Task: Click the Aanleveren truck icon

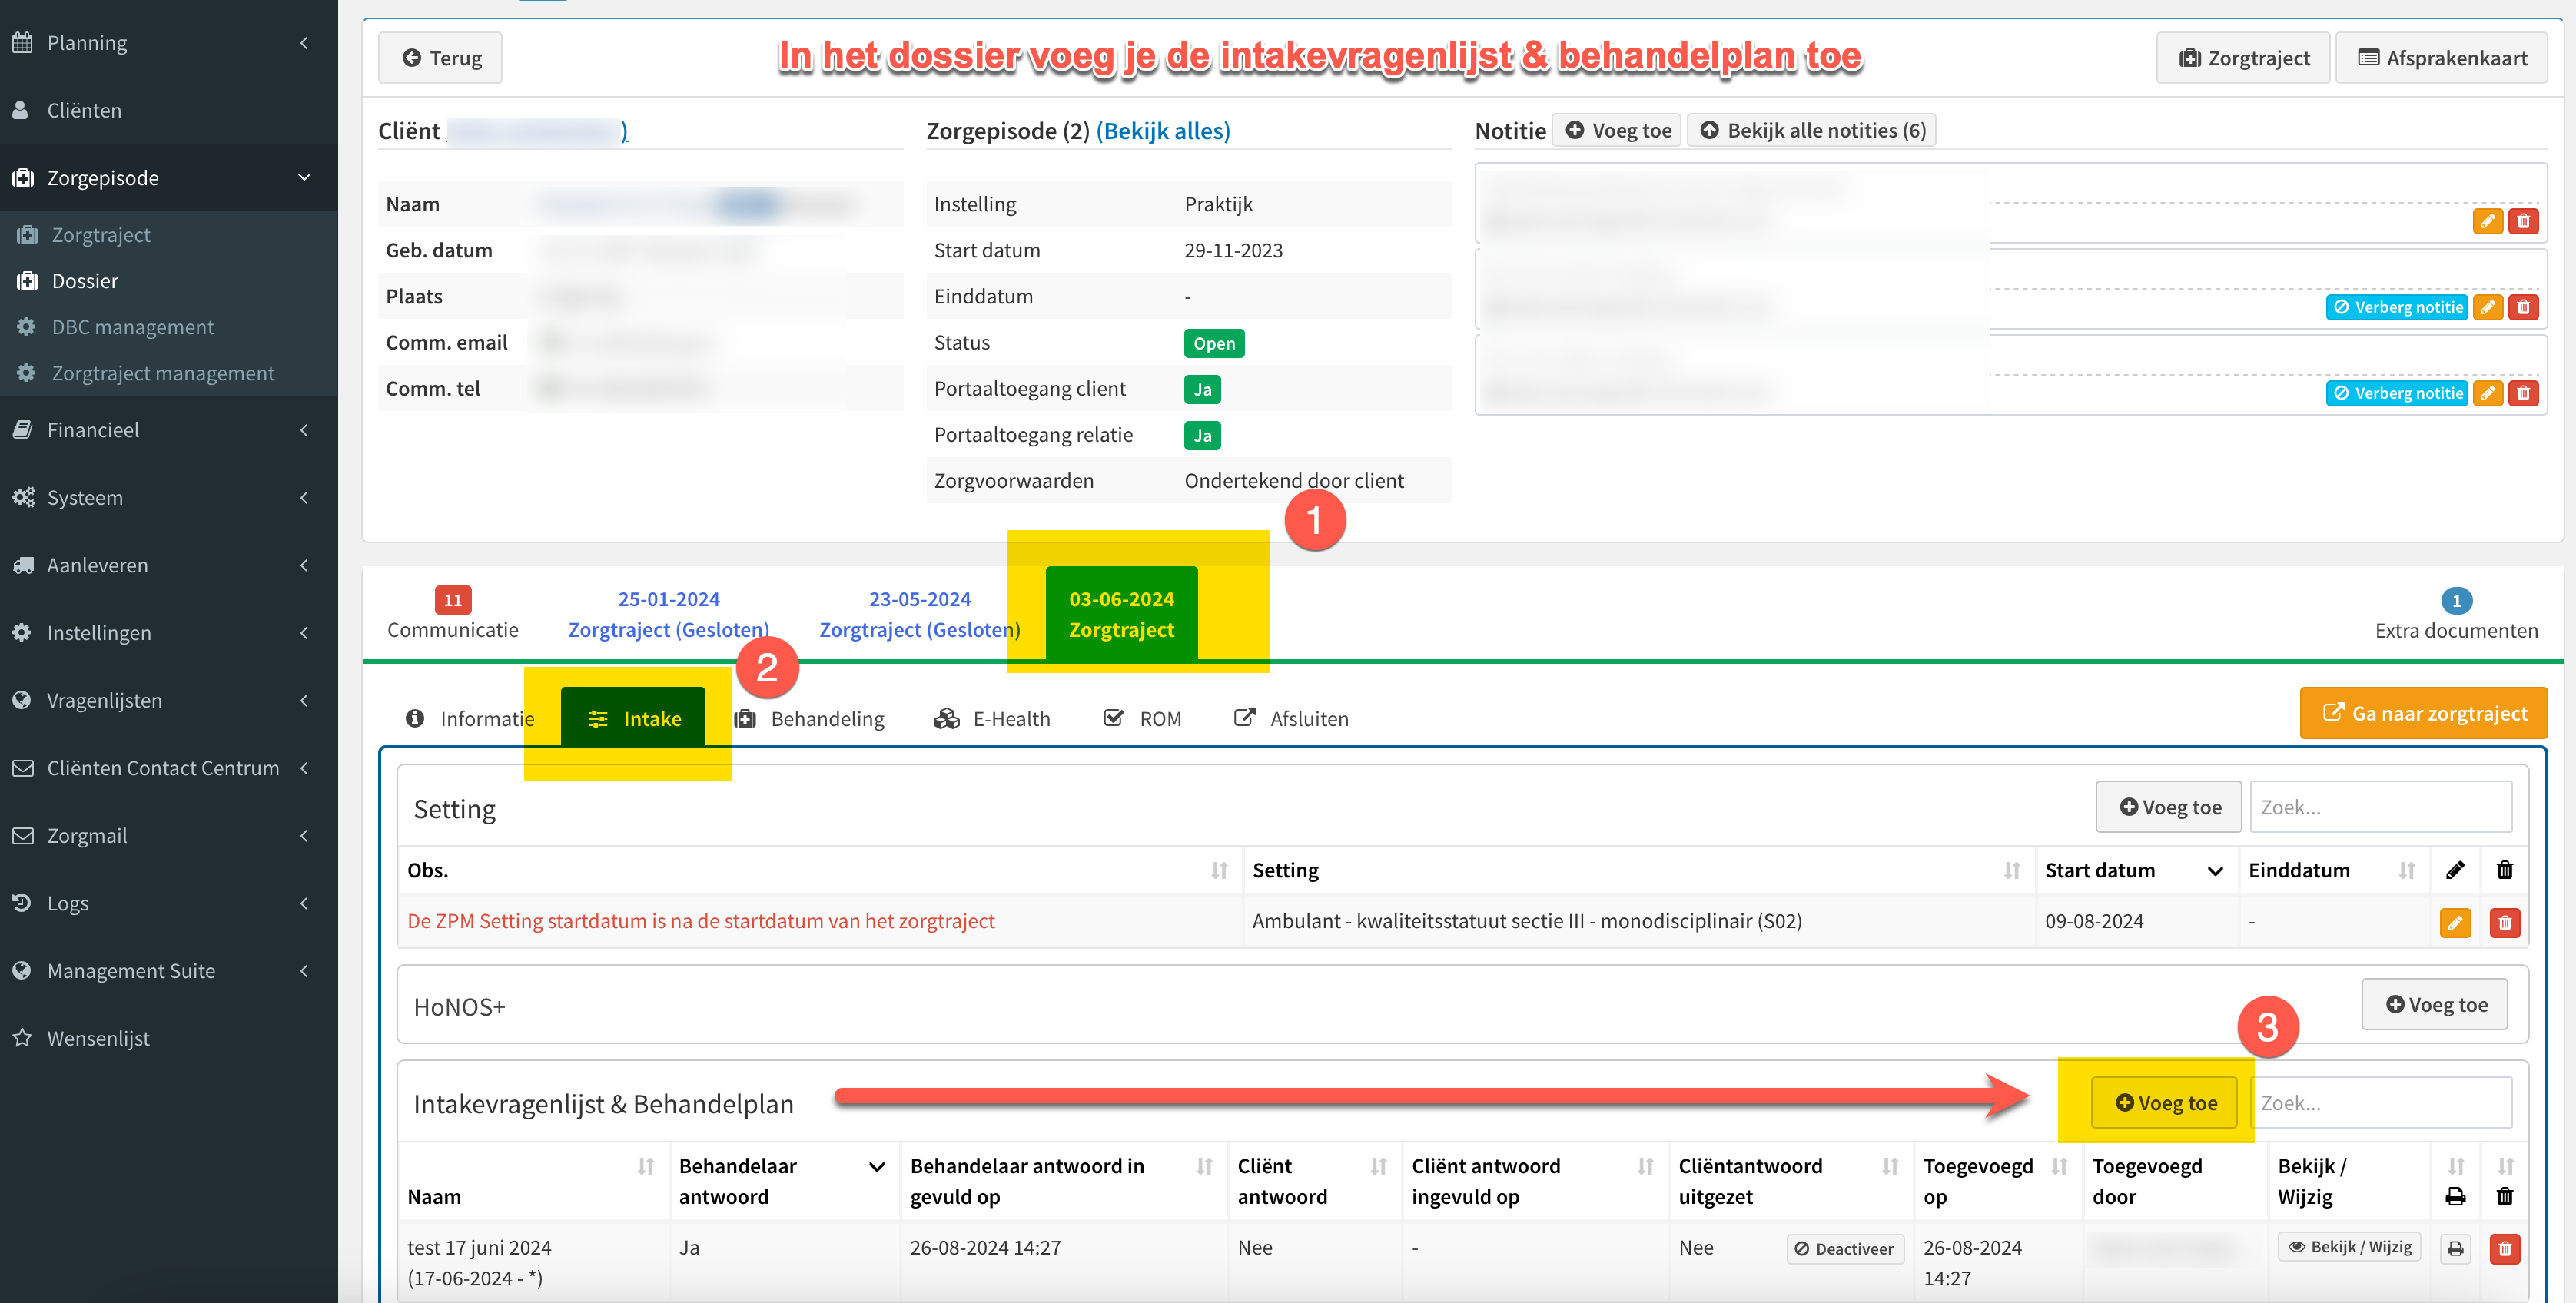Action: pos(23,565)
